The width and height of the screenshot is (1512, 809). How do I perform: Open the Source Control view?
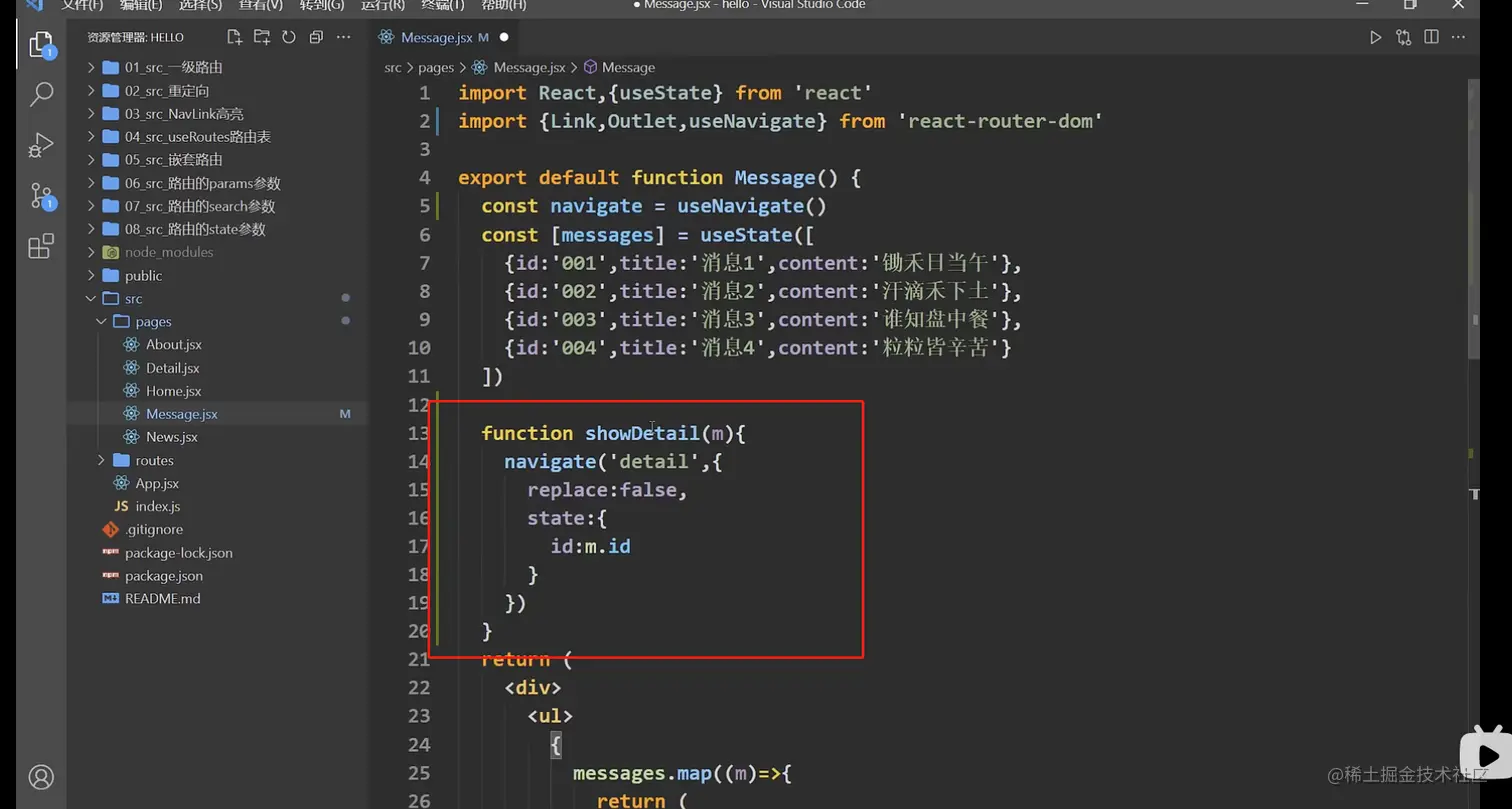pyautogui.click(x=41, y=195)
